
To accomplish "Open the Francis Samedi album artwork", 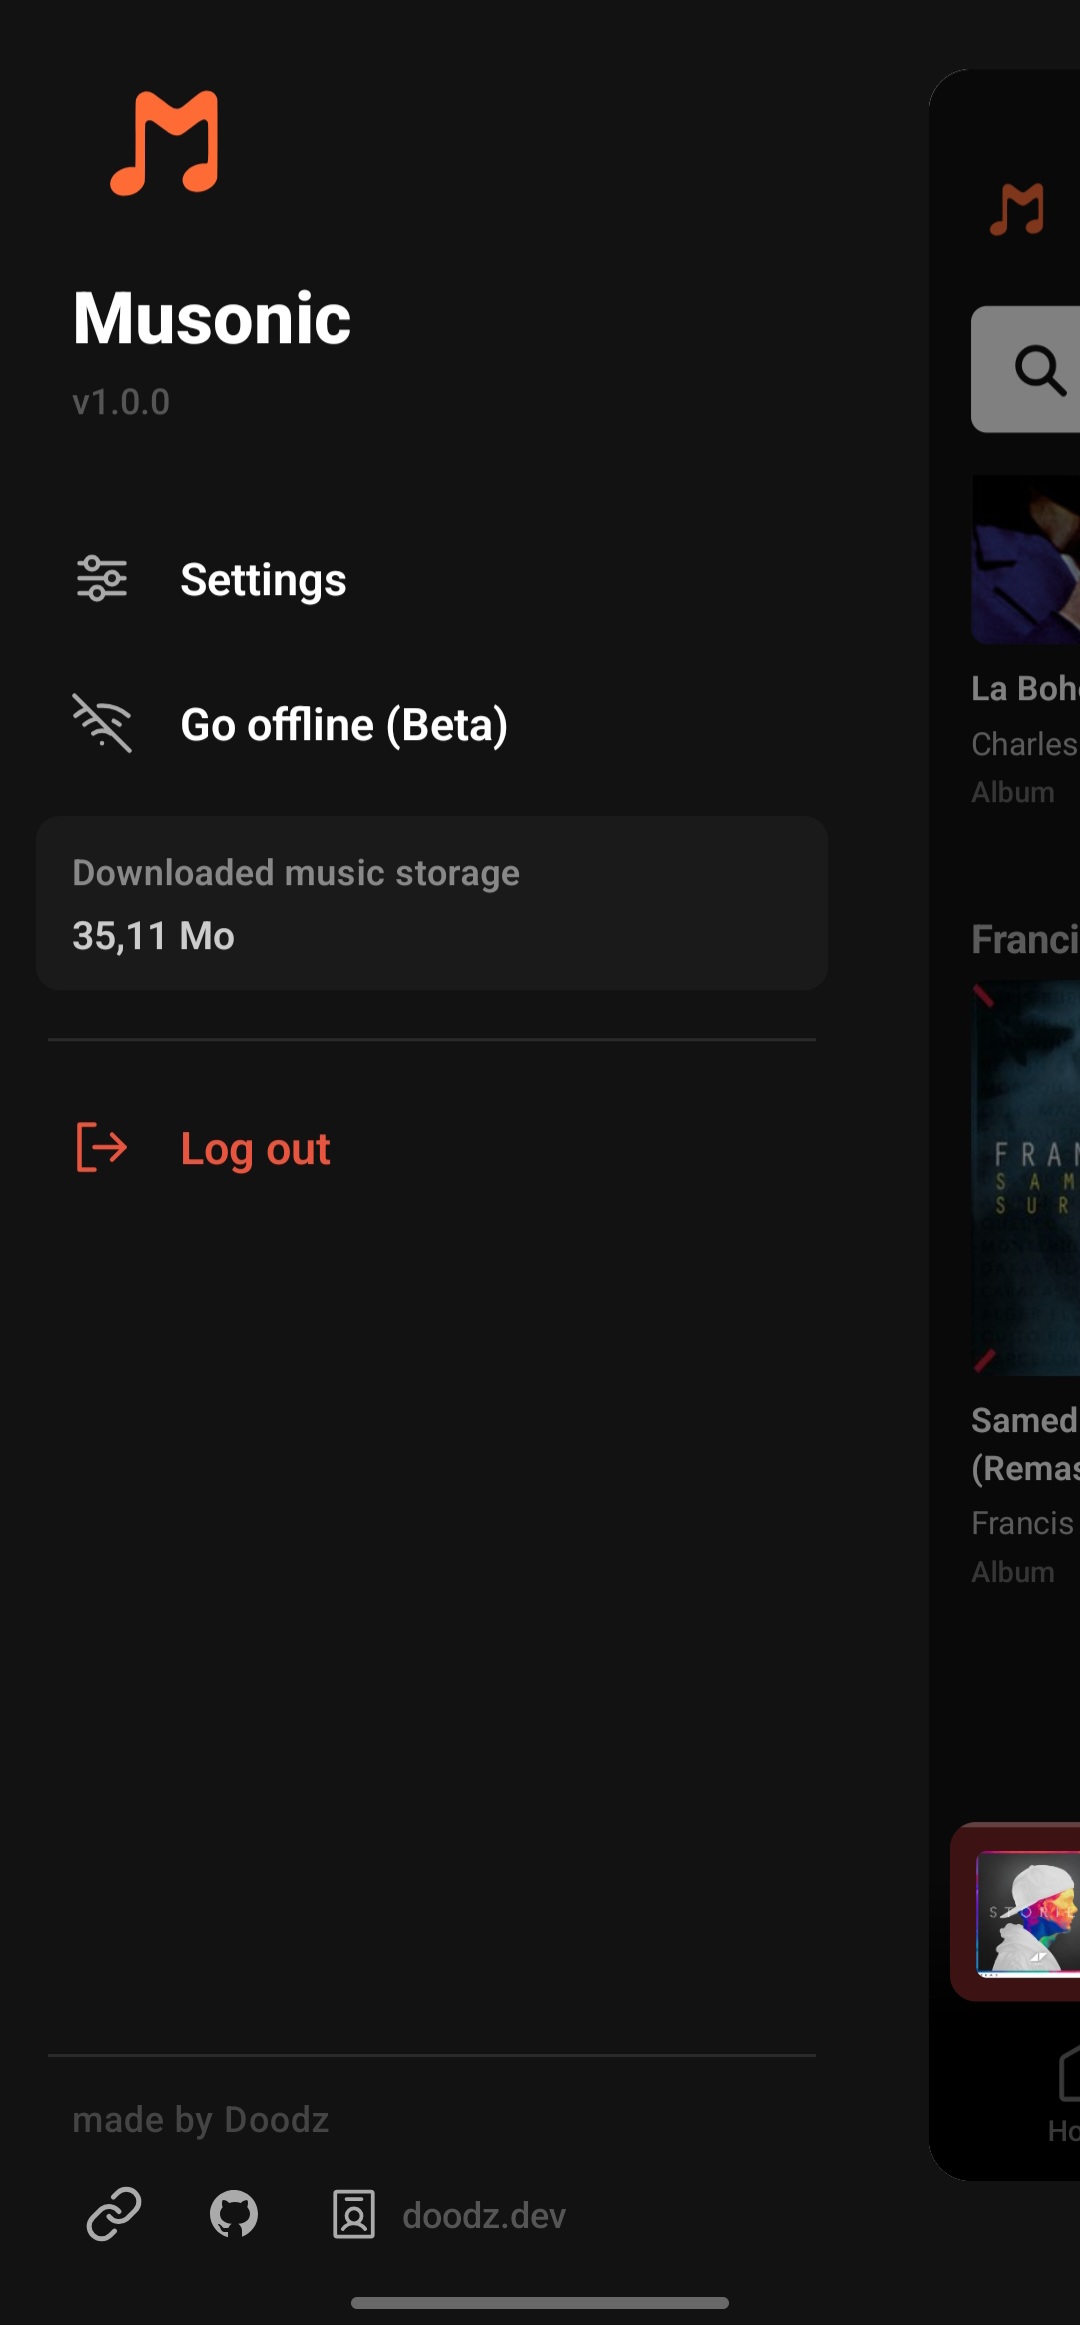I will tap(1026, 1178).
